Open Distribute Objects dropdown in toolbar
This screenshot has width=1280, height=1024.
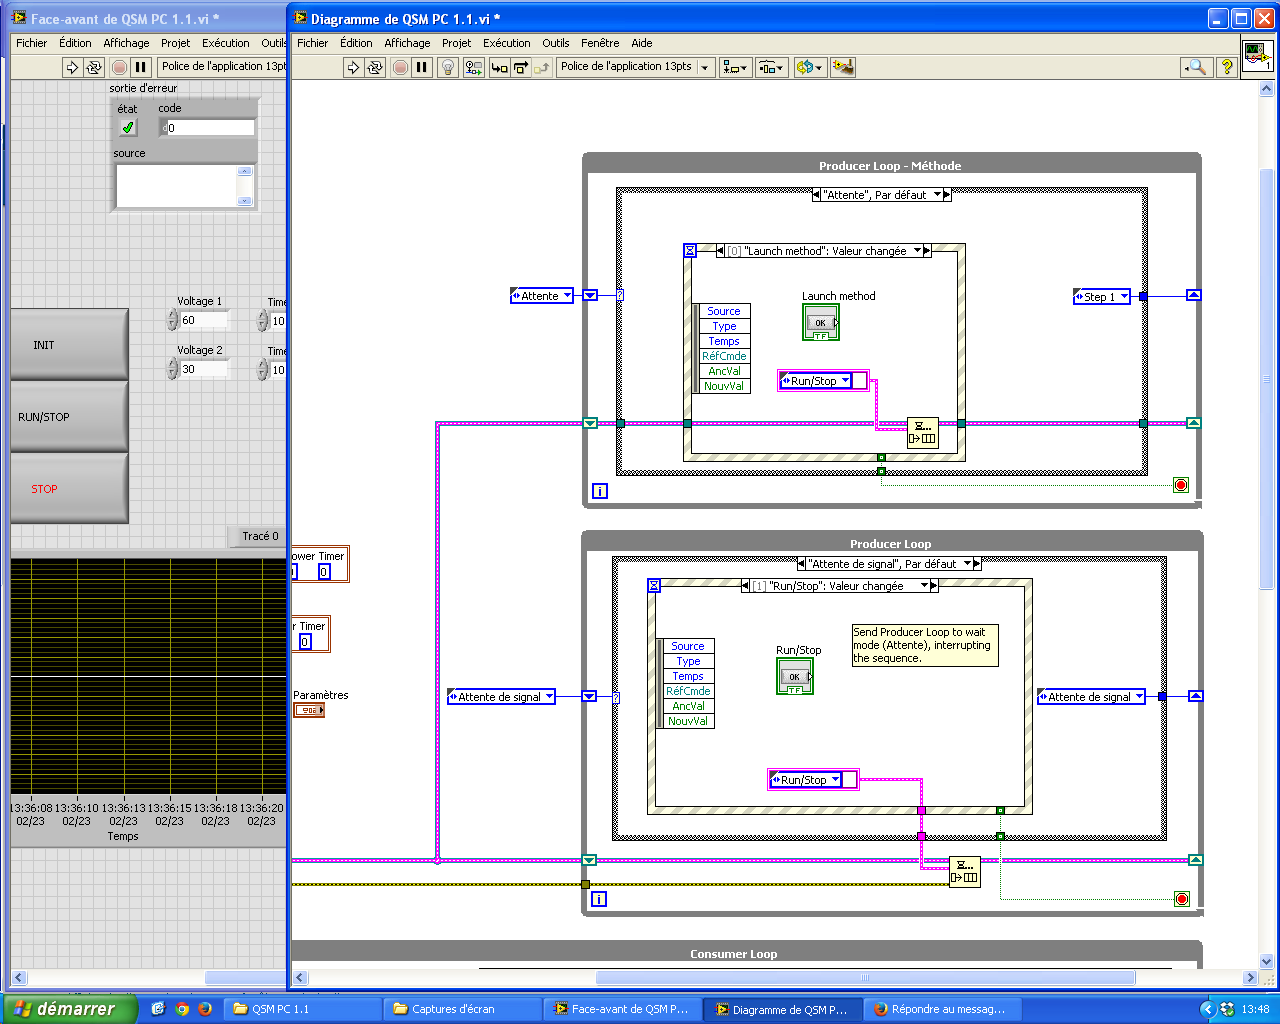coord(771,67)
